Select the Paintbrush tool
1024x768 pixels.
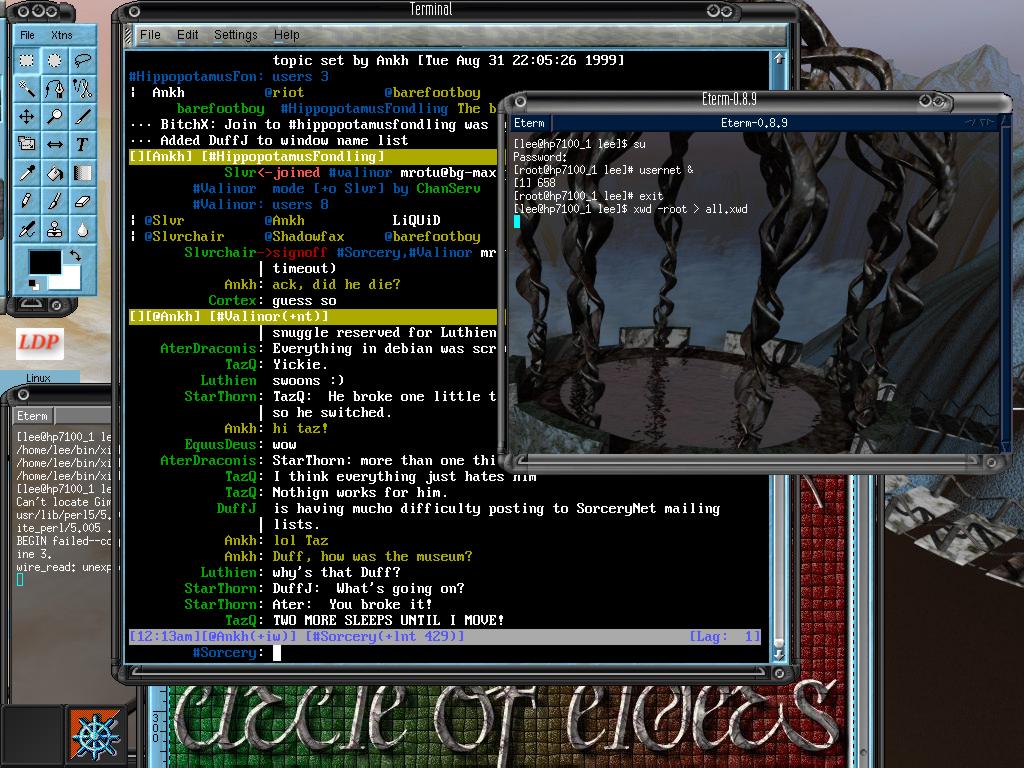click(55, 201)
